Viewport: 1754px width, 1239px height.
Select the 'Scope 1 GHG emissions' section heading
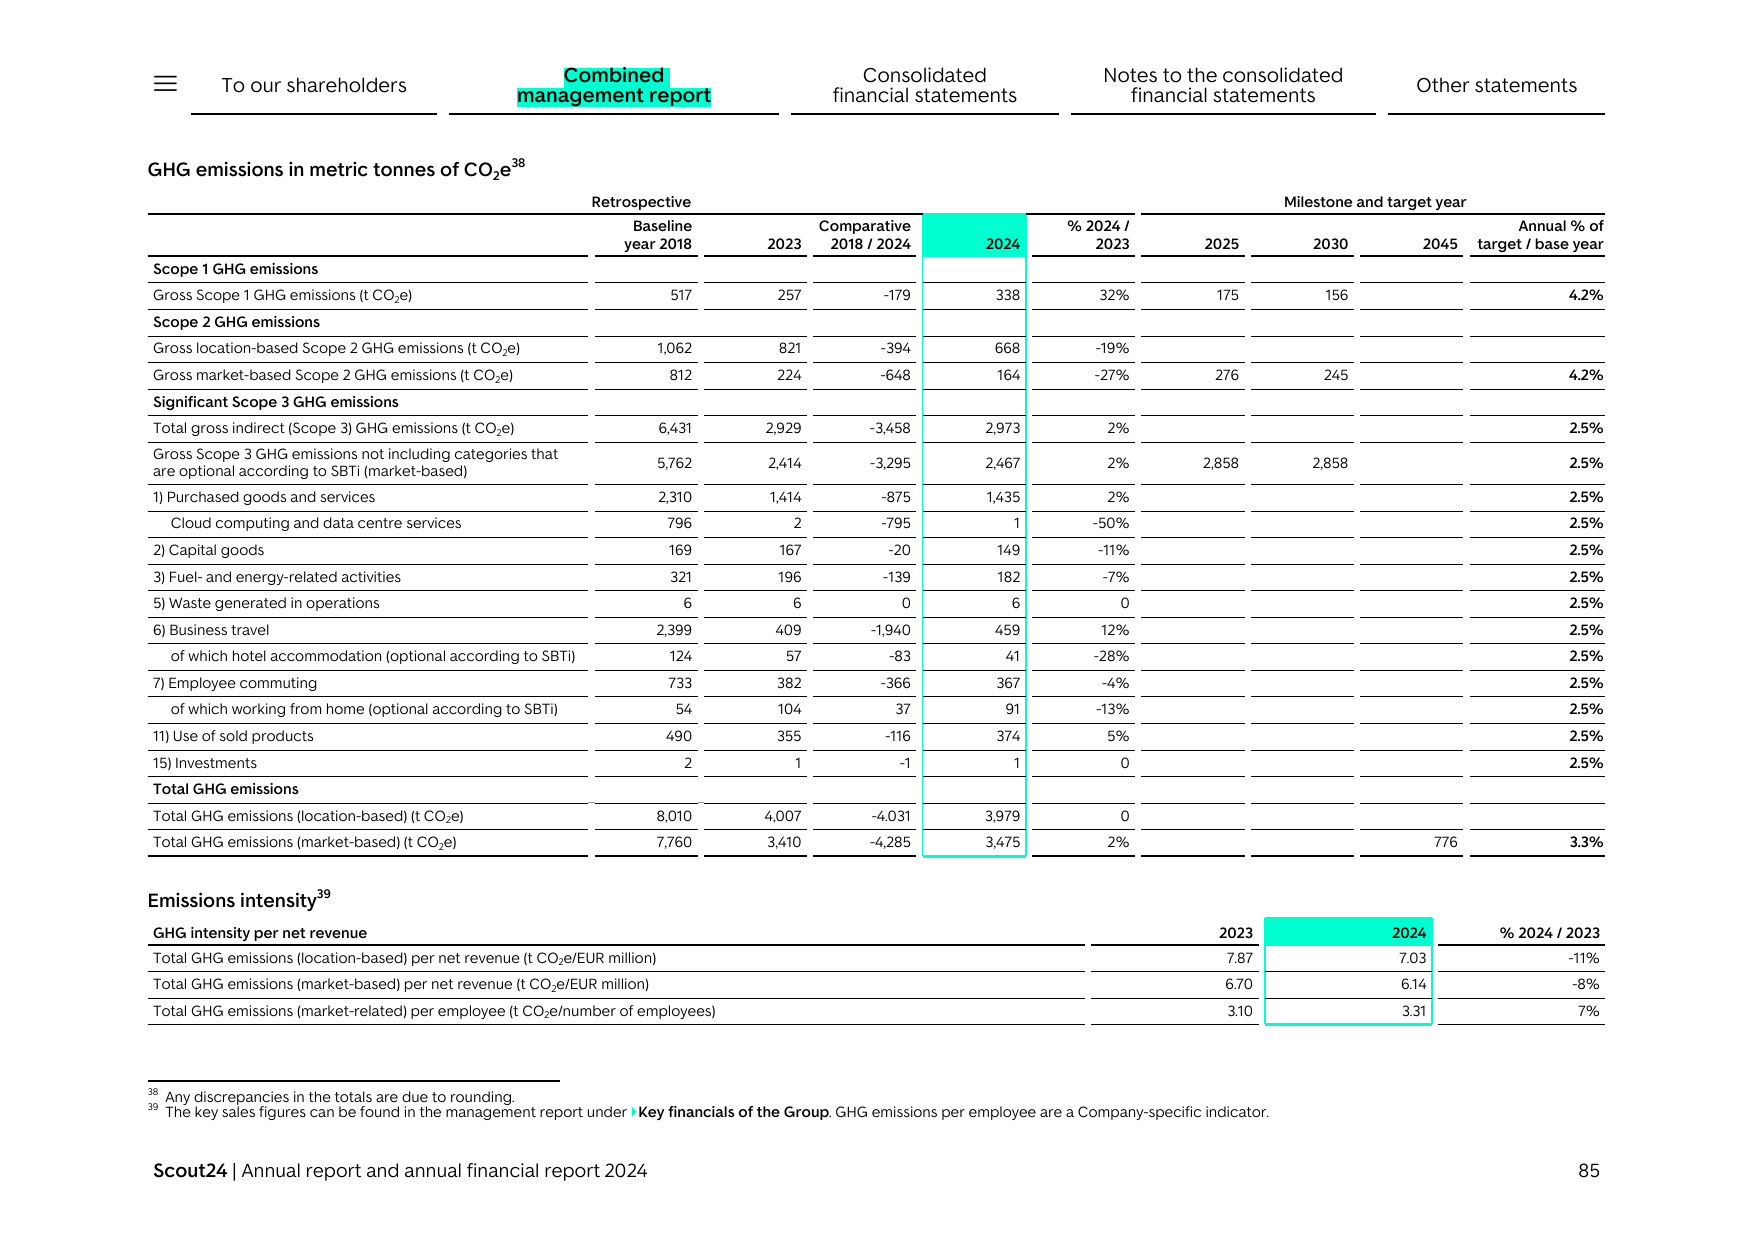coord(236,269)
